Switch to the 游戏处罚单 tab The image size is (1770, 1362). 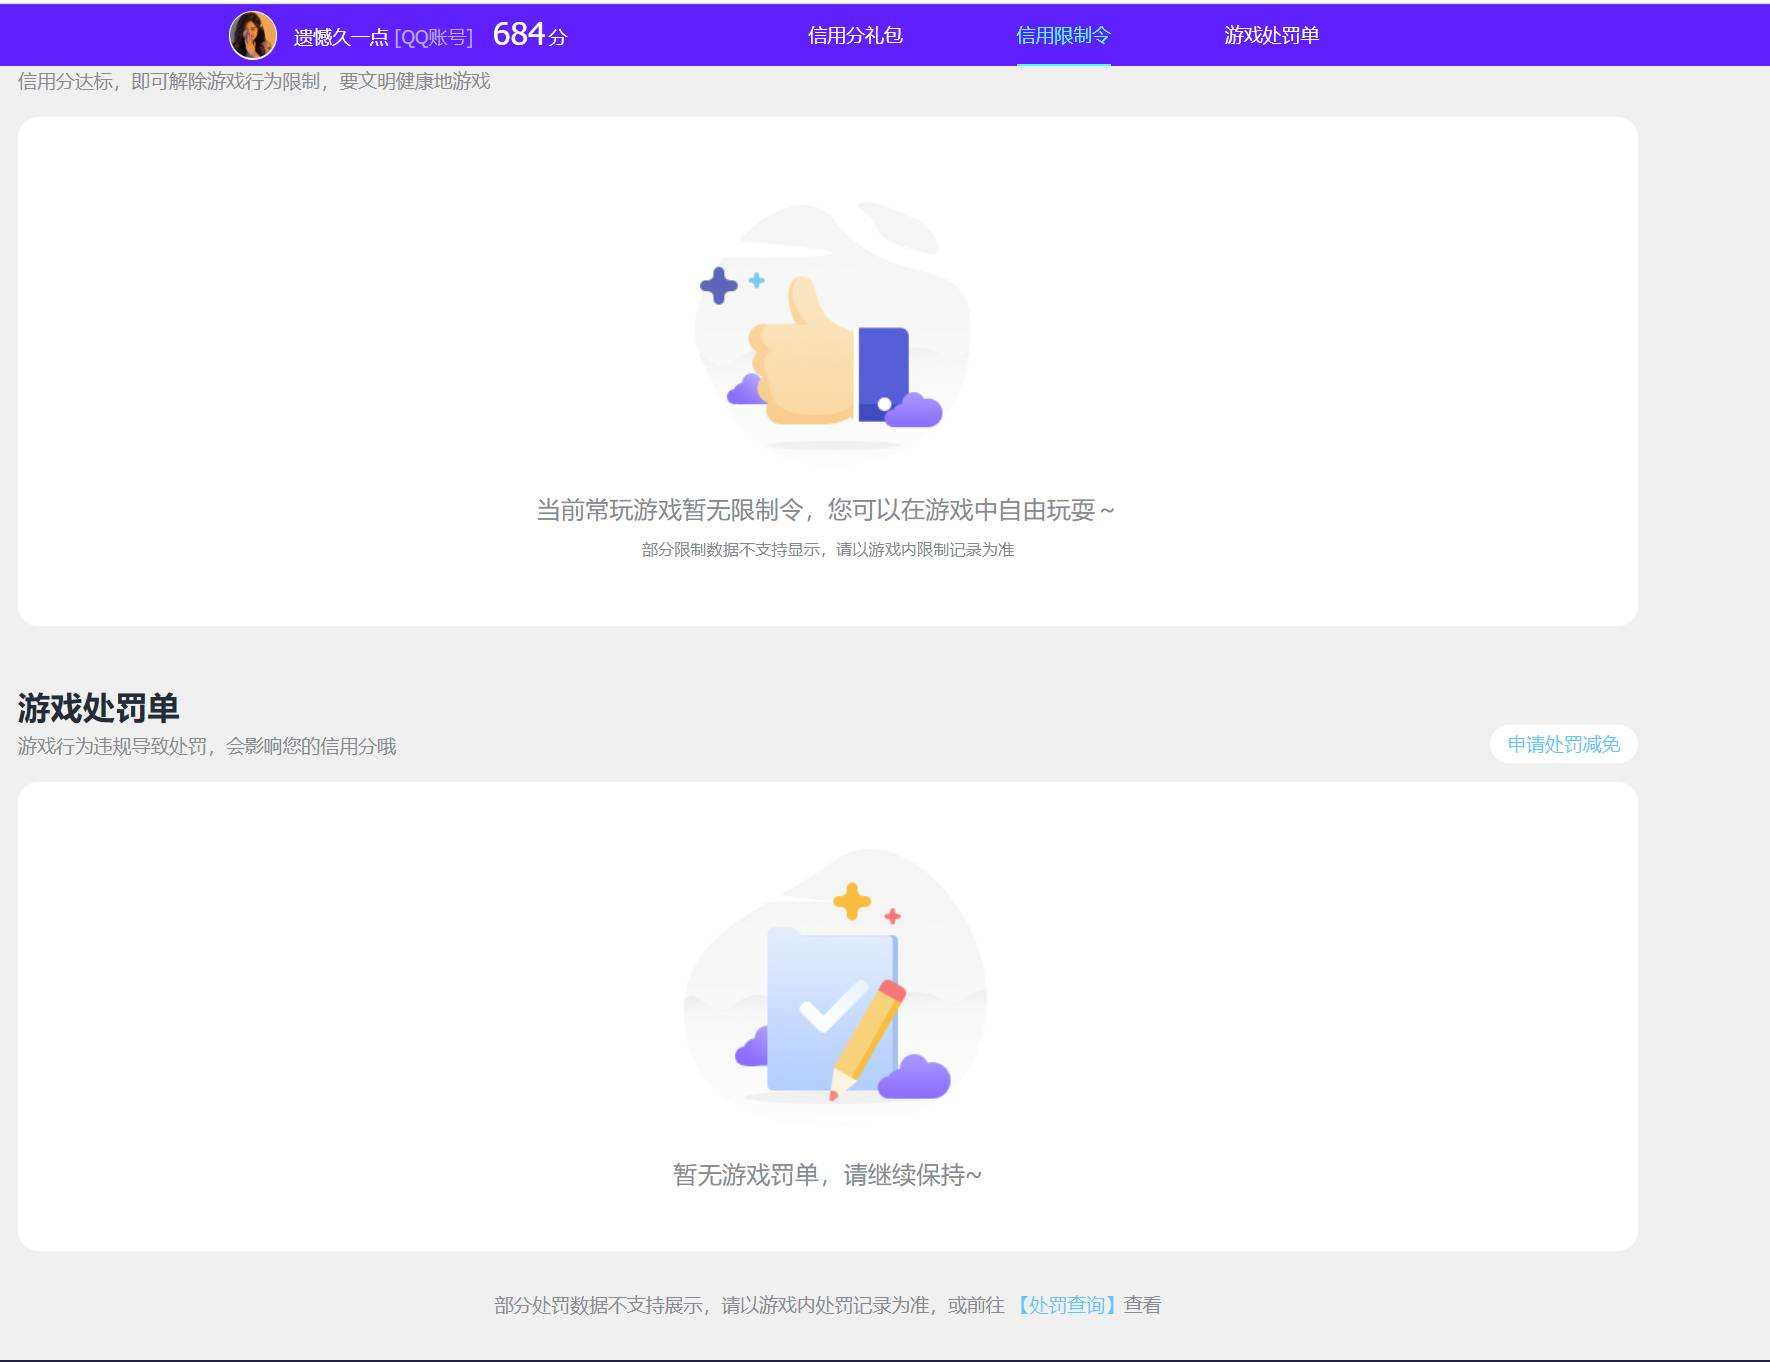point(1271,35)
